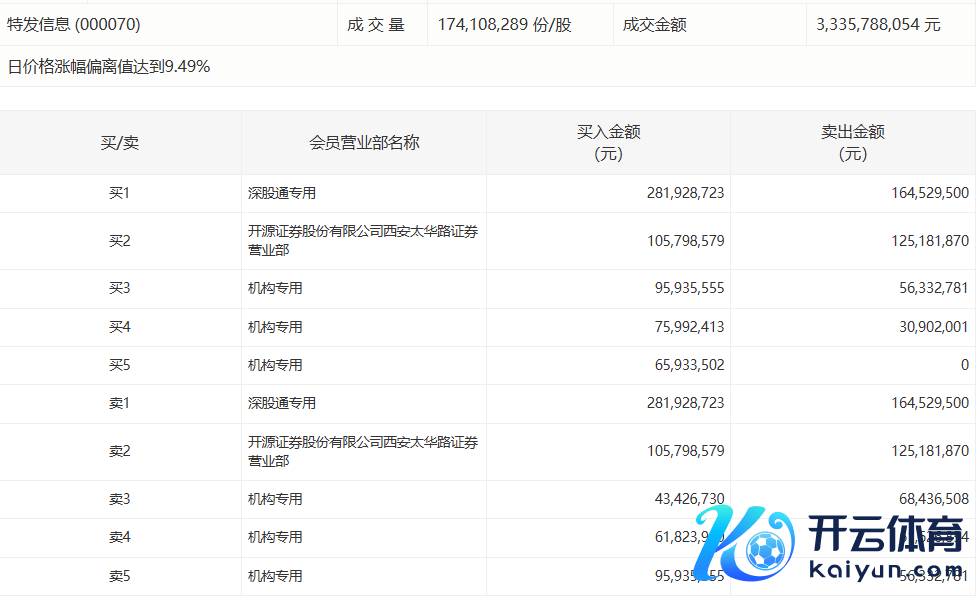This screenshot has height=603, width=978.
Task: Click the 卖1 row label
Action: 120,403
